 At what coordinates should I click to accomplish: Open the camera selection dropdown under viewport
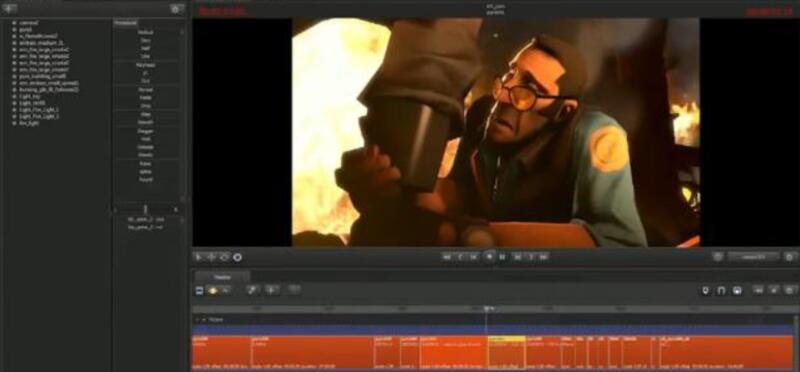pos(754,257)
